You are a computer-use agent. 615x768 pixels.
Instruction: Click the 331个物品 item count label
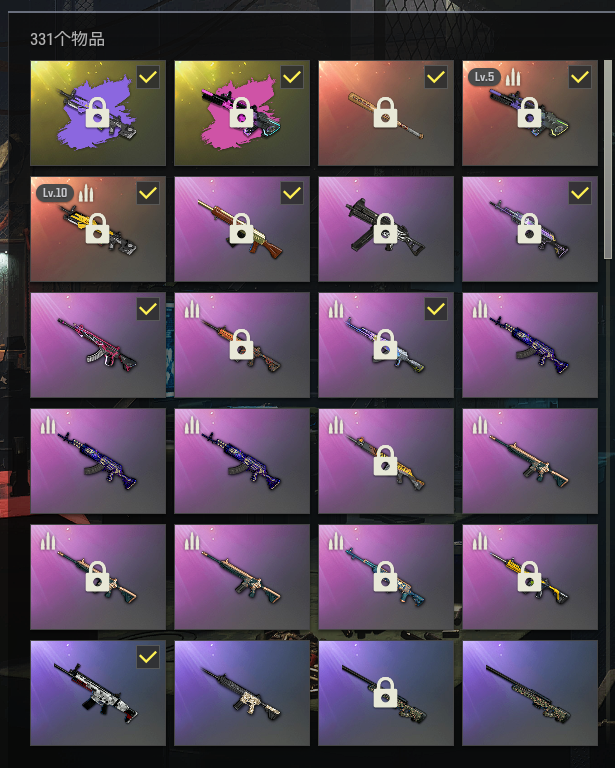pos(68,39)
